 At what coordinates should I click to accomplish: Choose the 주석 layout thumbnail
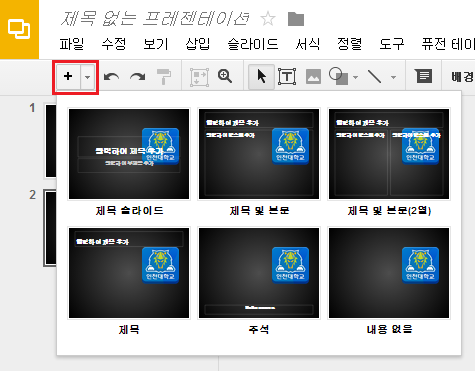[259, 273]
